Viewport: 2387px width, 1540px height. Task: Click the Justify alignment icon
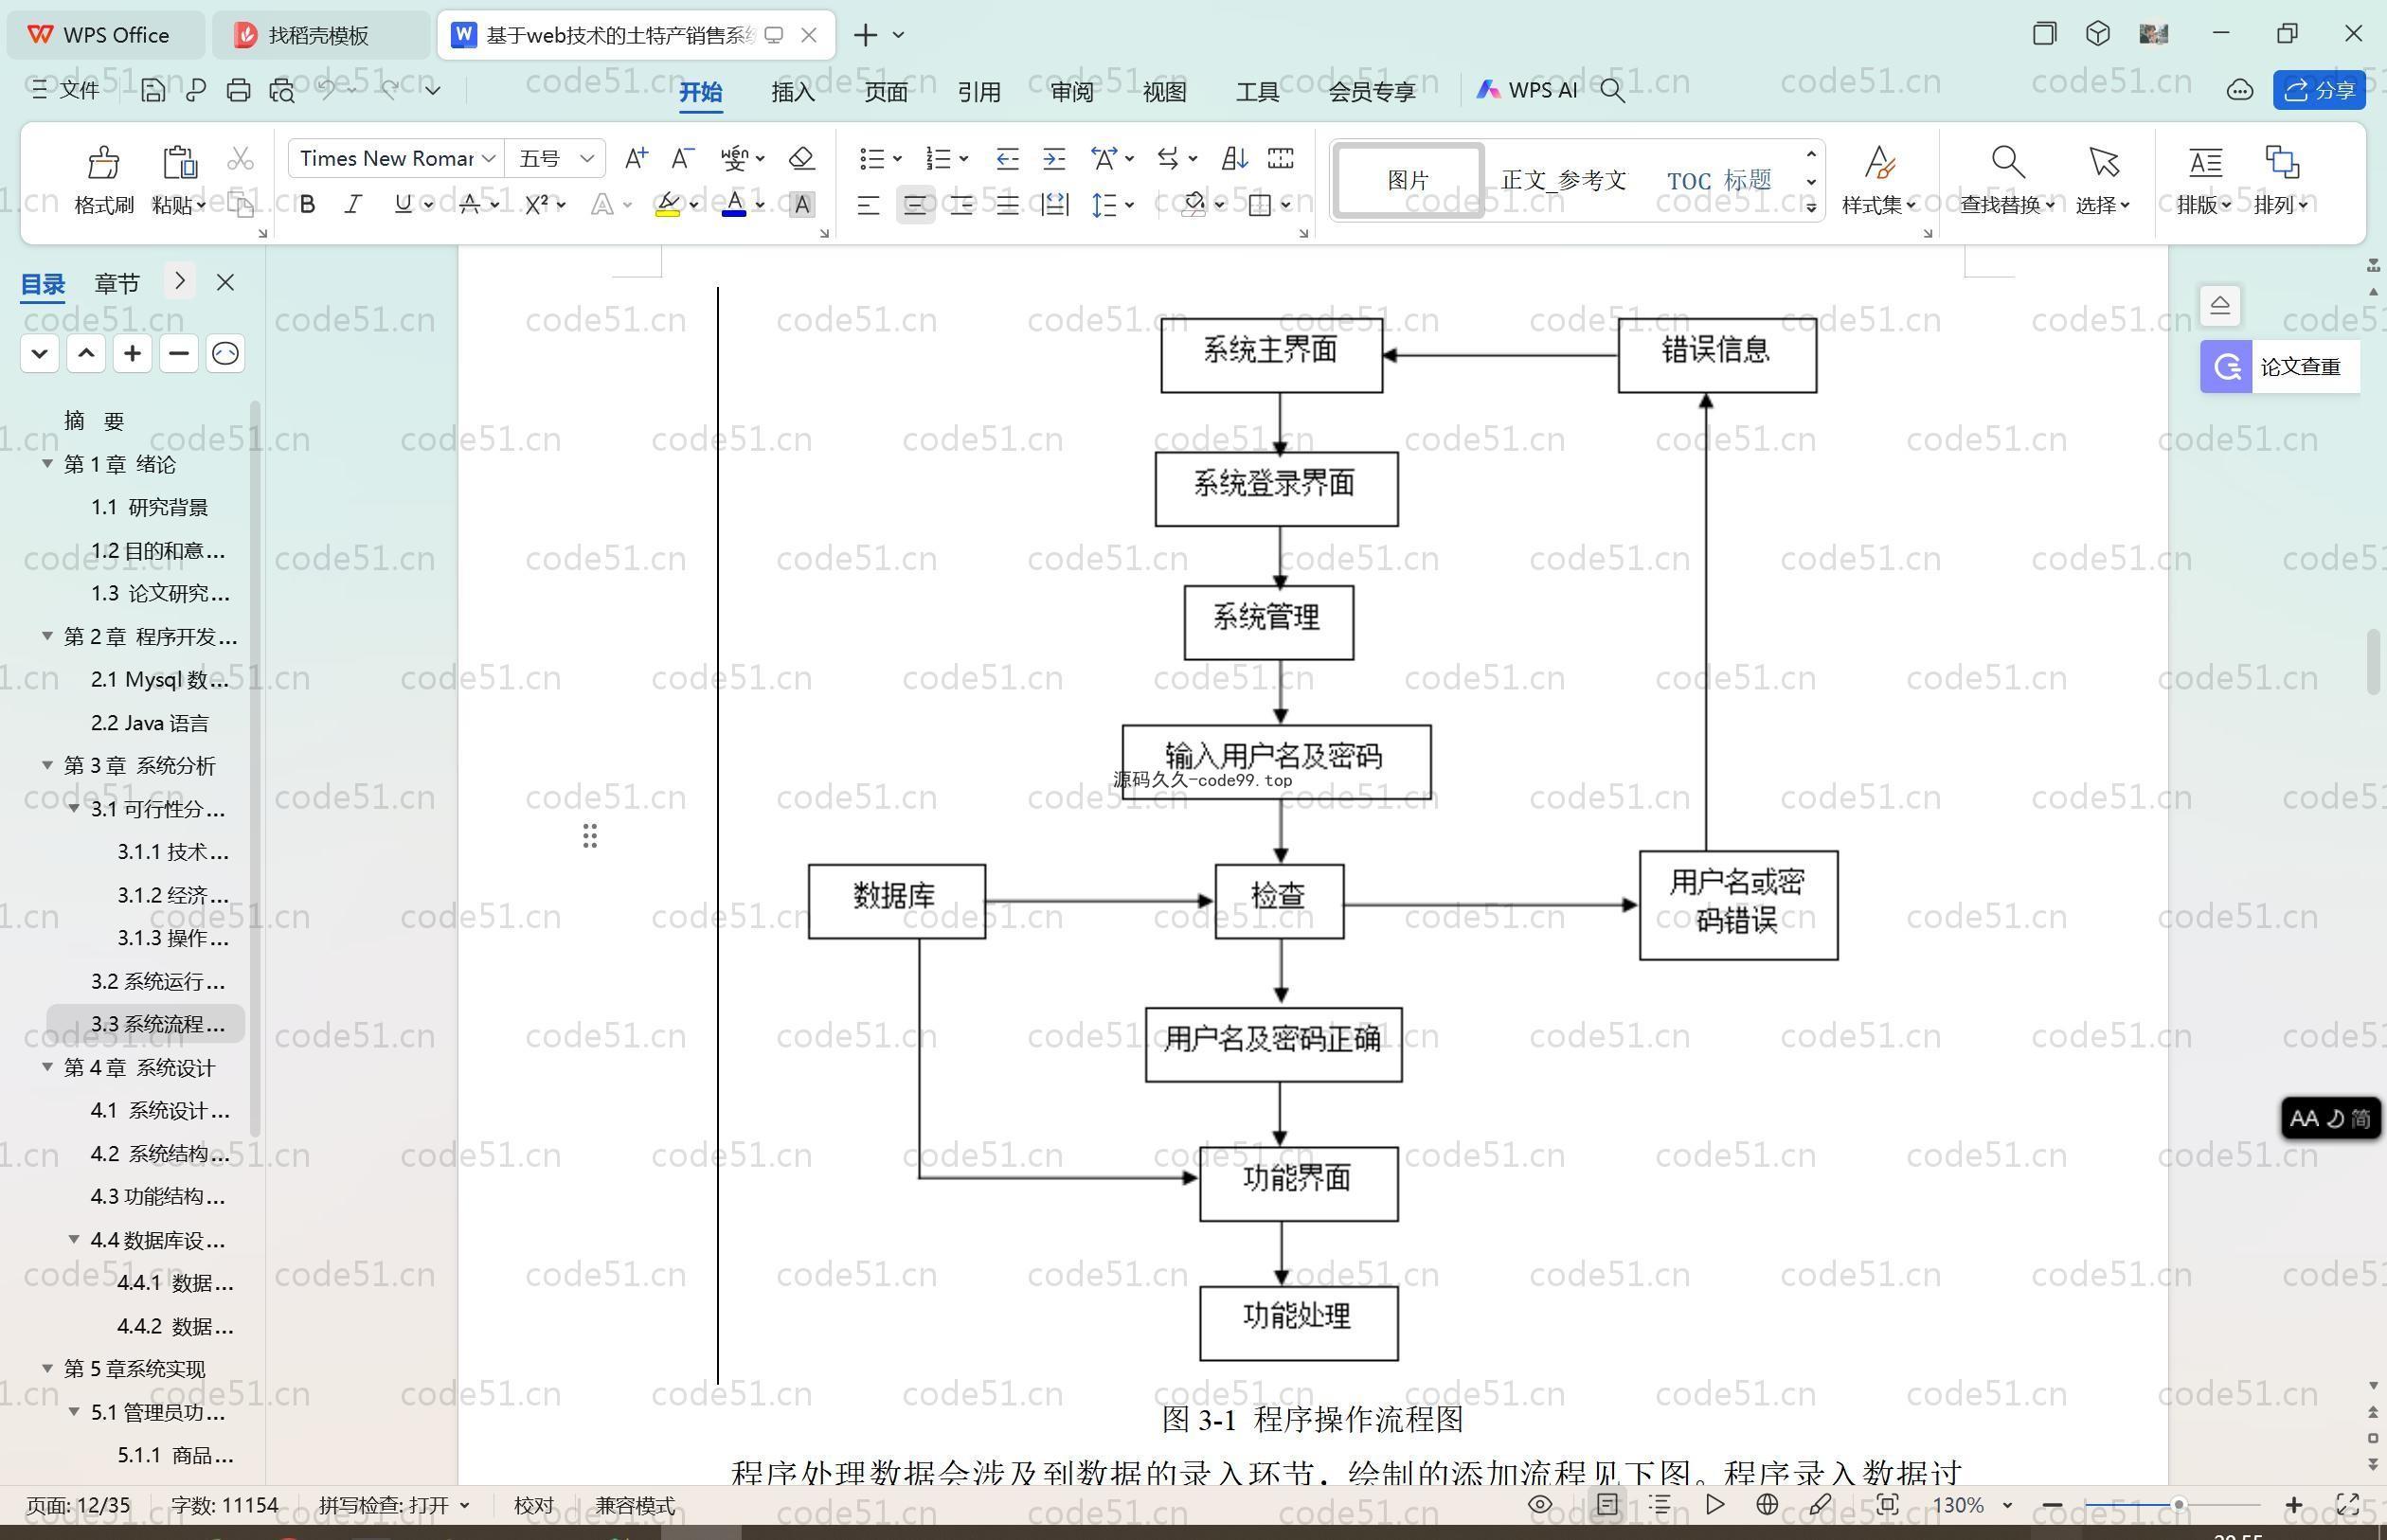tap(1008, 205)
